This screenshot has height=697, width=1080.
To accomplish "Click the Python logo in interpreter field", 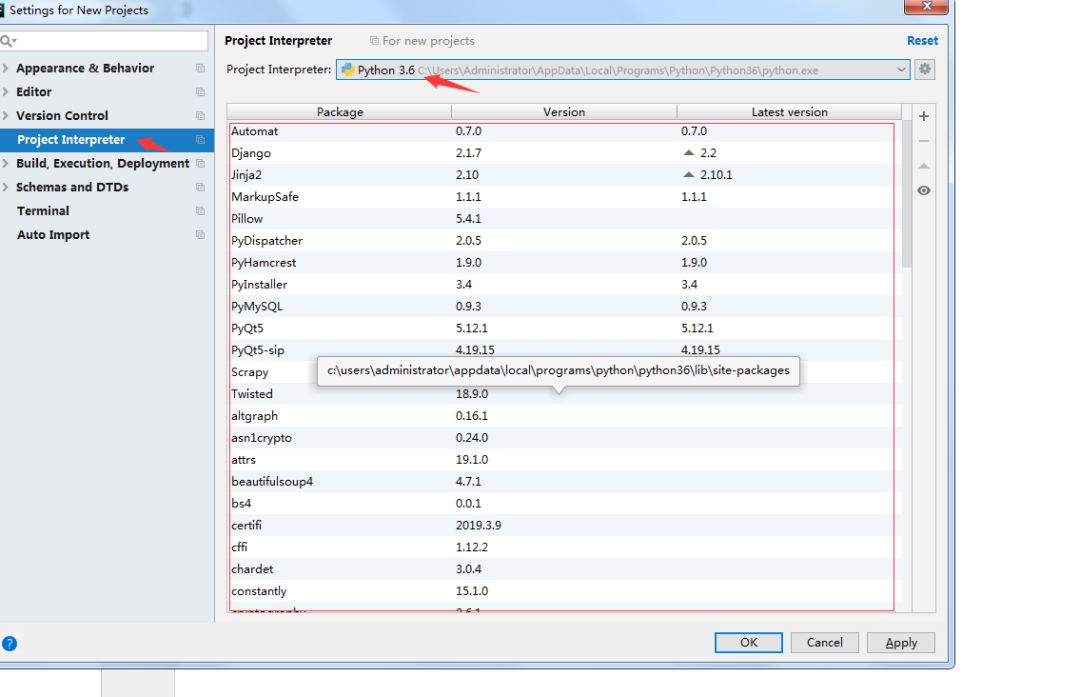I will pos(348,70).
